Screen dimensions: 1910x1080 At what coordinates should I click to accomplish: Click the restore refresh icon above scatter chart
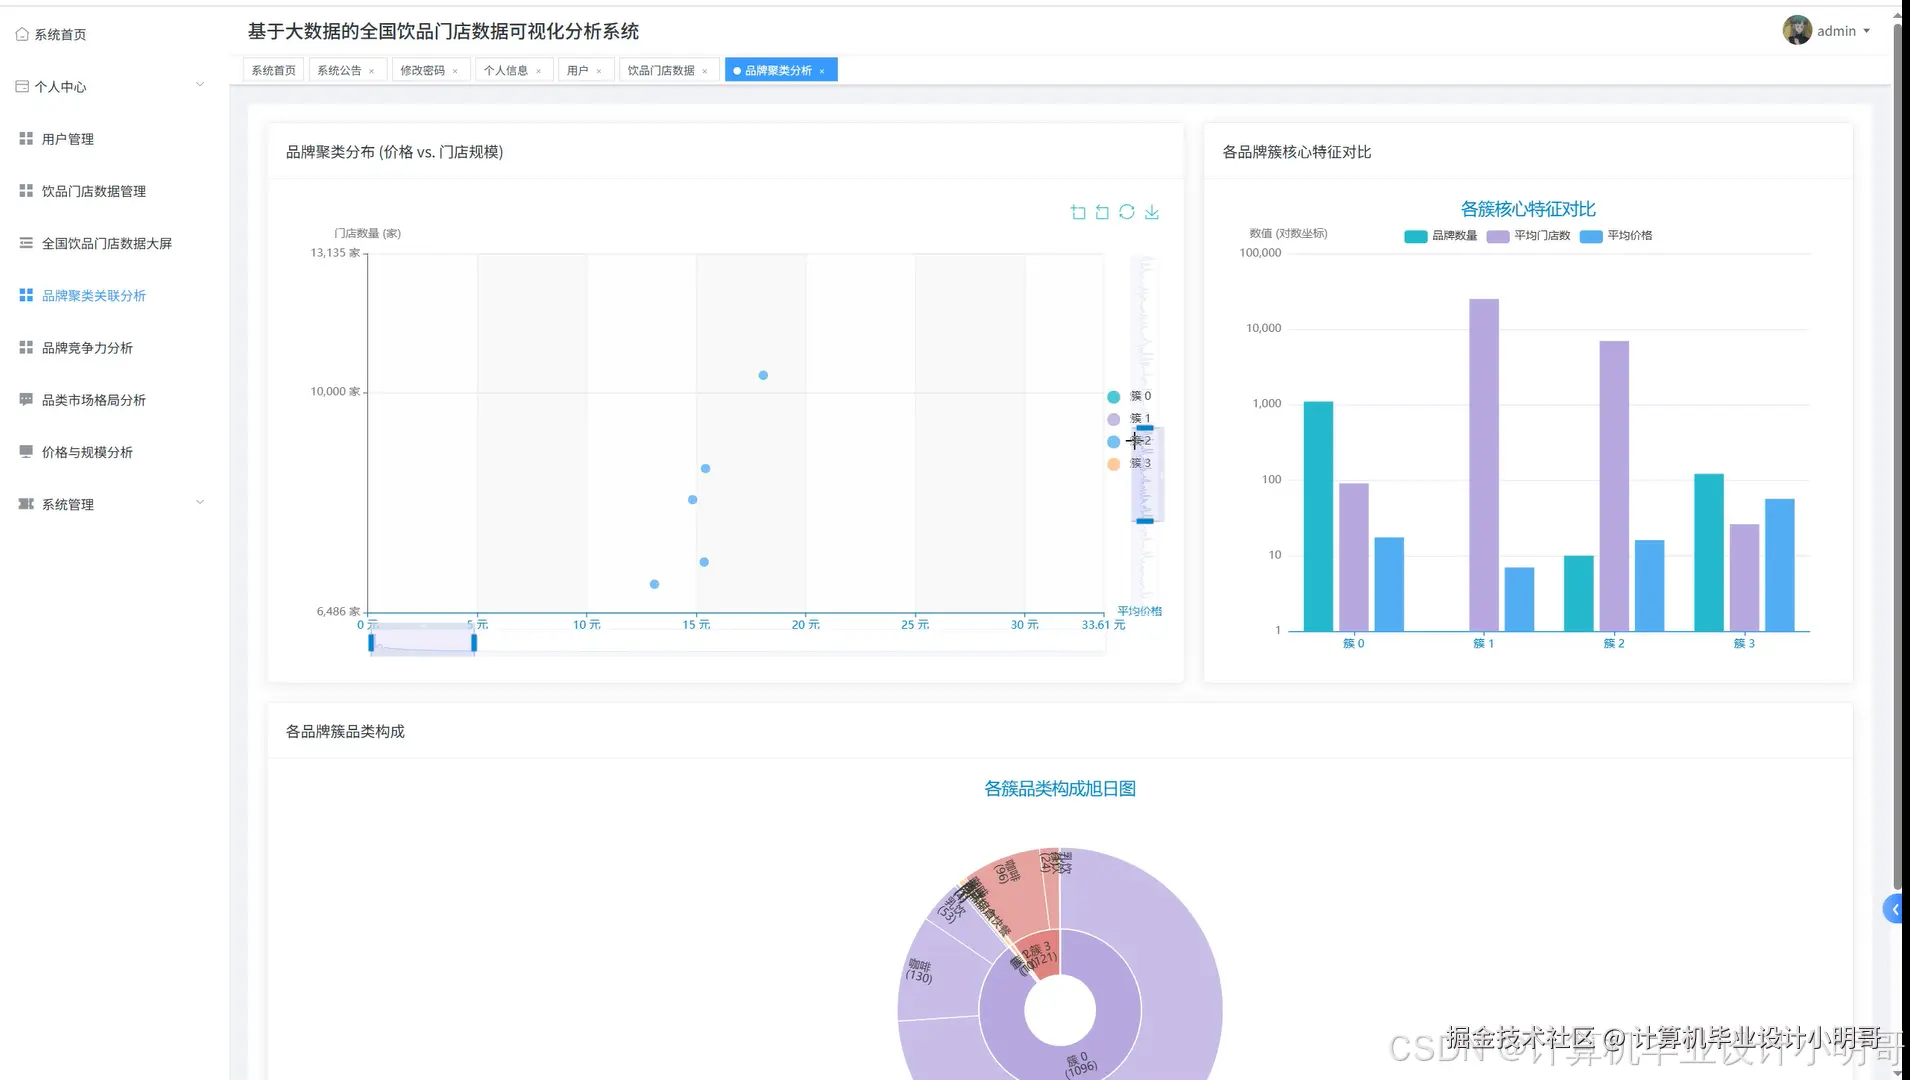click(x=1127, y=212)
